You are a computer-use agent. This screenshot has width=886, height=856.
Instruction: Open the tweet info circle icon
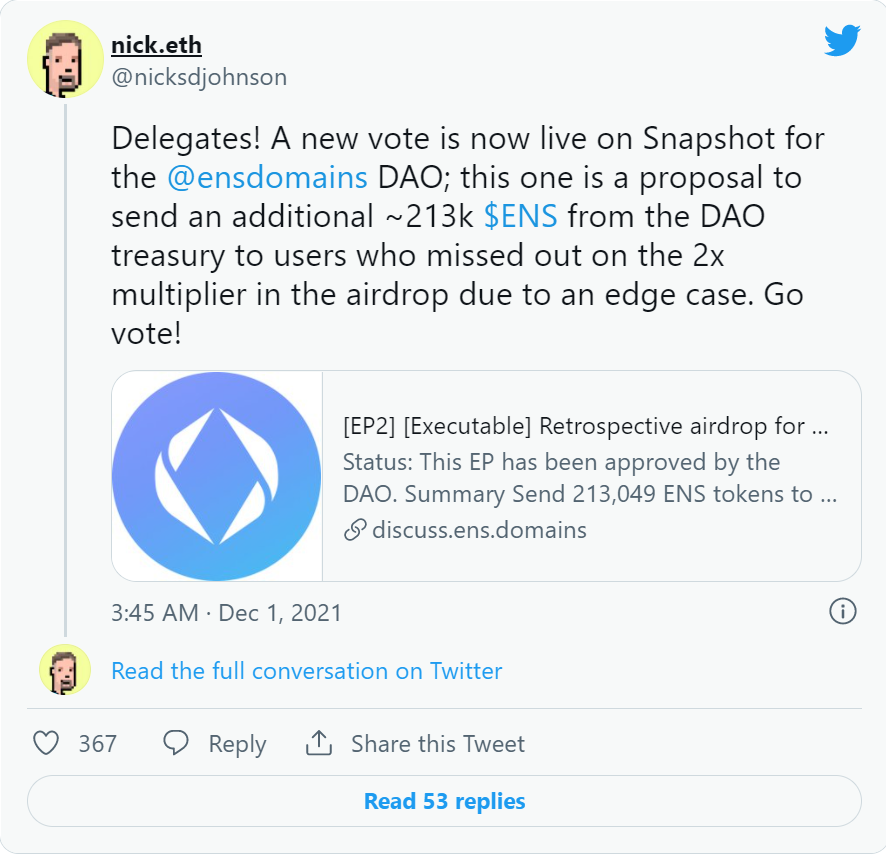[842, 611]
